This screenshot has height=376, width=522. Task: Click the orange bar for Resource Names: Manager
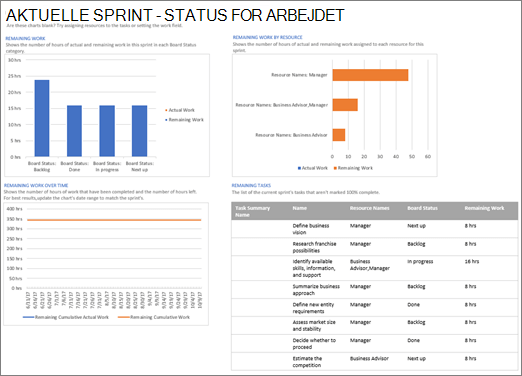point(370,75)
